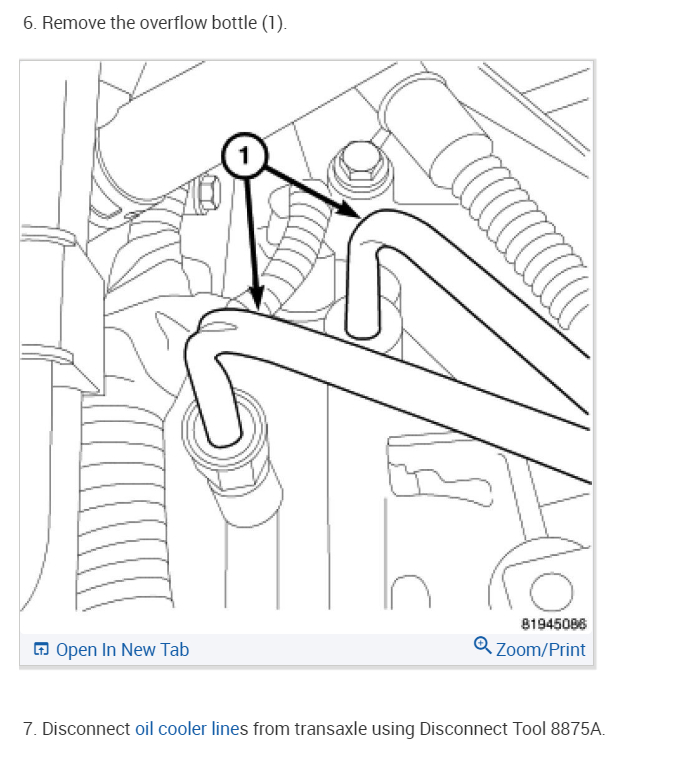The height and width of the screenshot is (760, 680).
Task: Click arrowhead pointing at lower hose
Action: (256, 298)
